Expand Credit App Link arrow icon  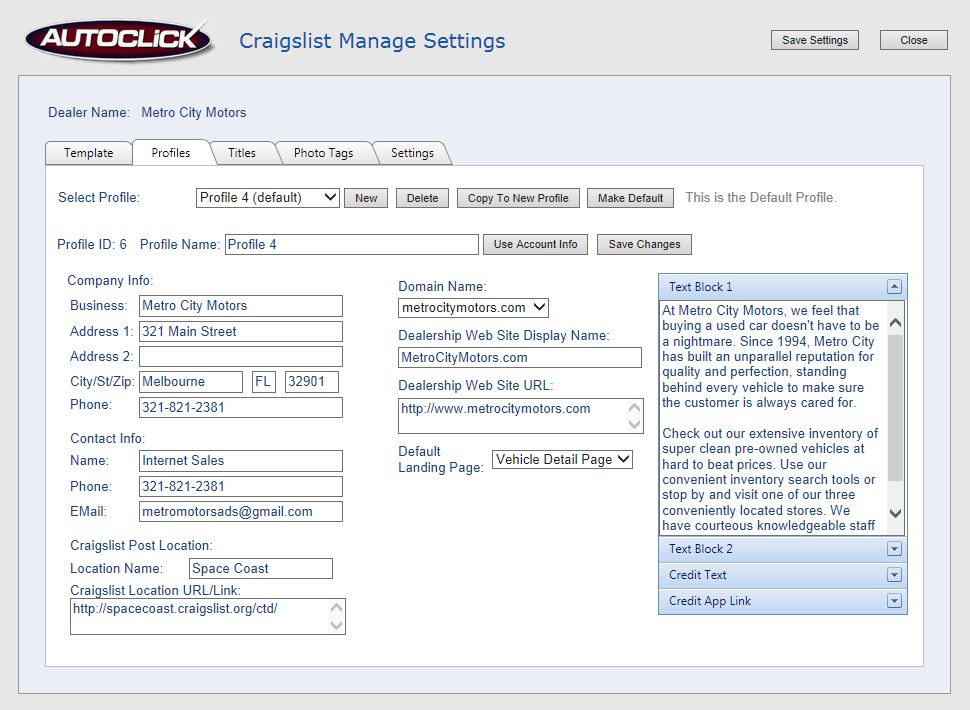coord(894,601)
